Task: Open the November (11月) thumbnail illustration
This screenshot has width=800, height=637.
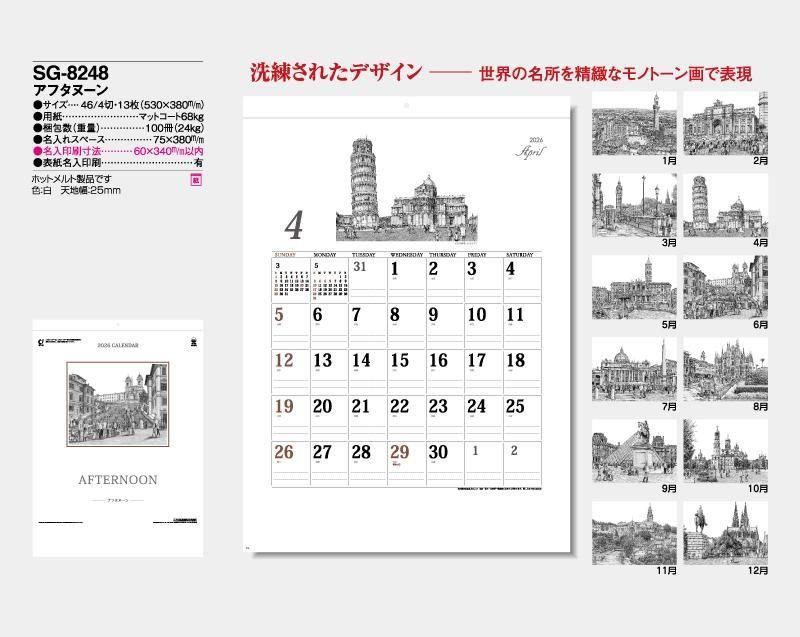Action: (x=634, y=533)
